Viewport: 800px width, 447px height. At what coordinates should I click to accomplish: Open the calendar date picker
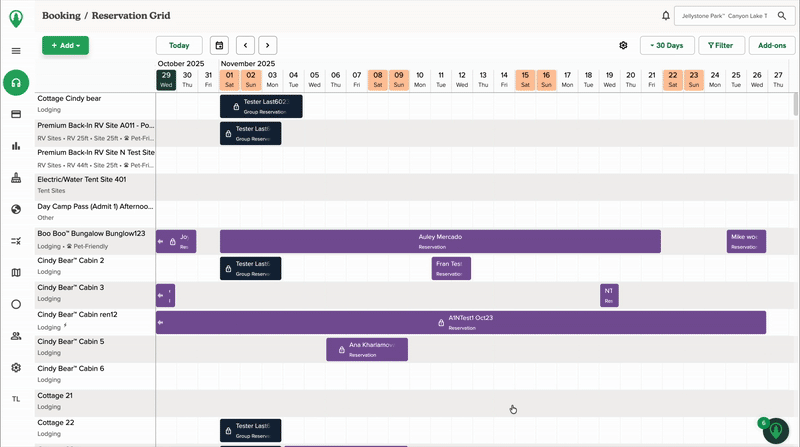pyautogui.click(x=219, y=45)
